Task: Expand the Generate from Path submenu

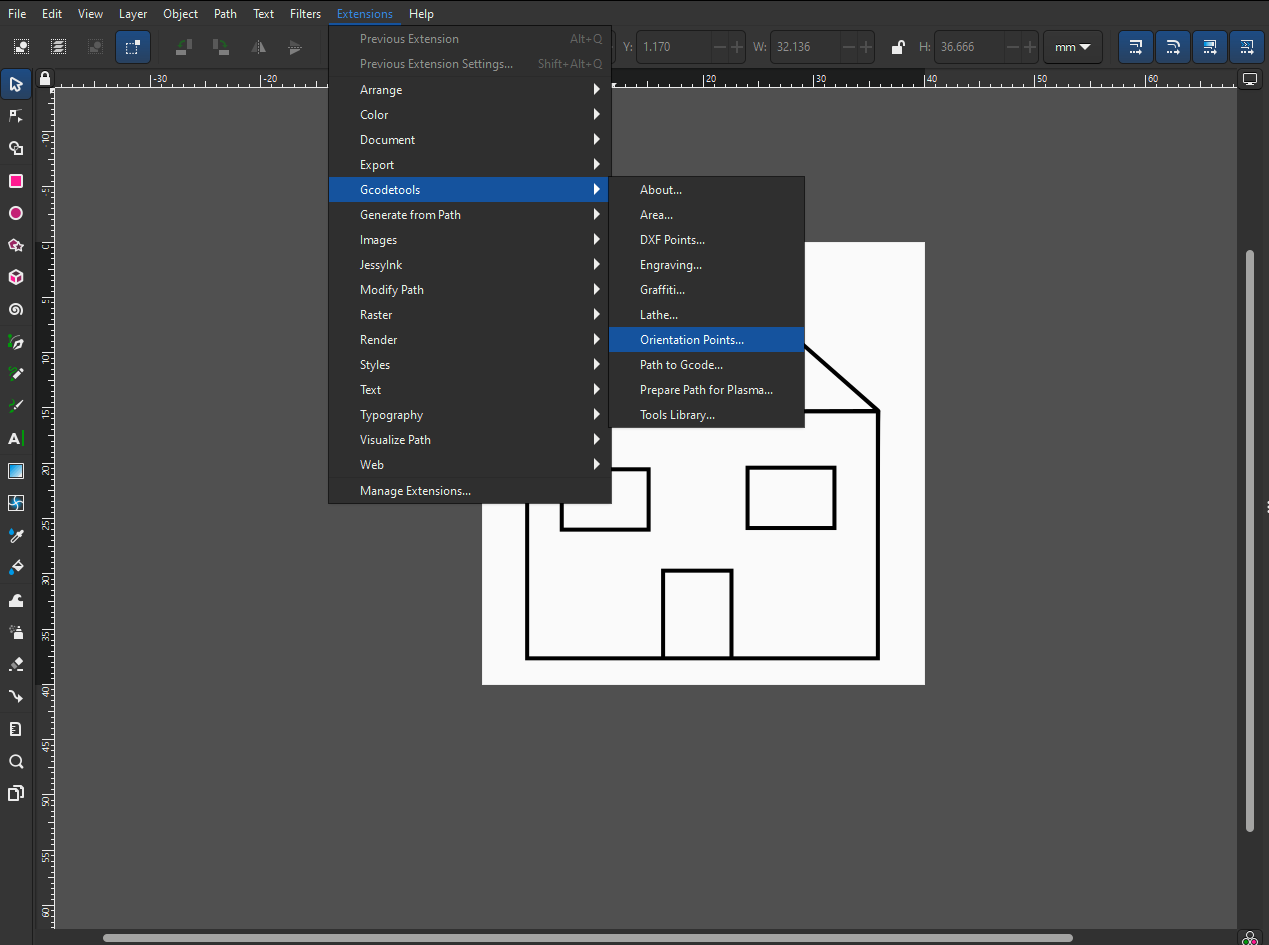Action: (x=469, y=215)
